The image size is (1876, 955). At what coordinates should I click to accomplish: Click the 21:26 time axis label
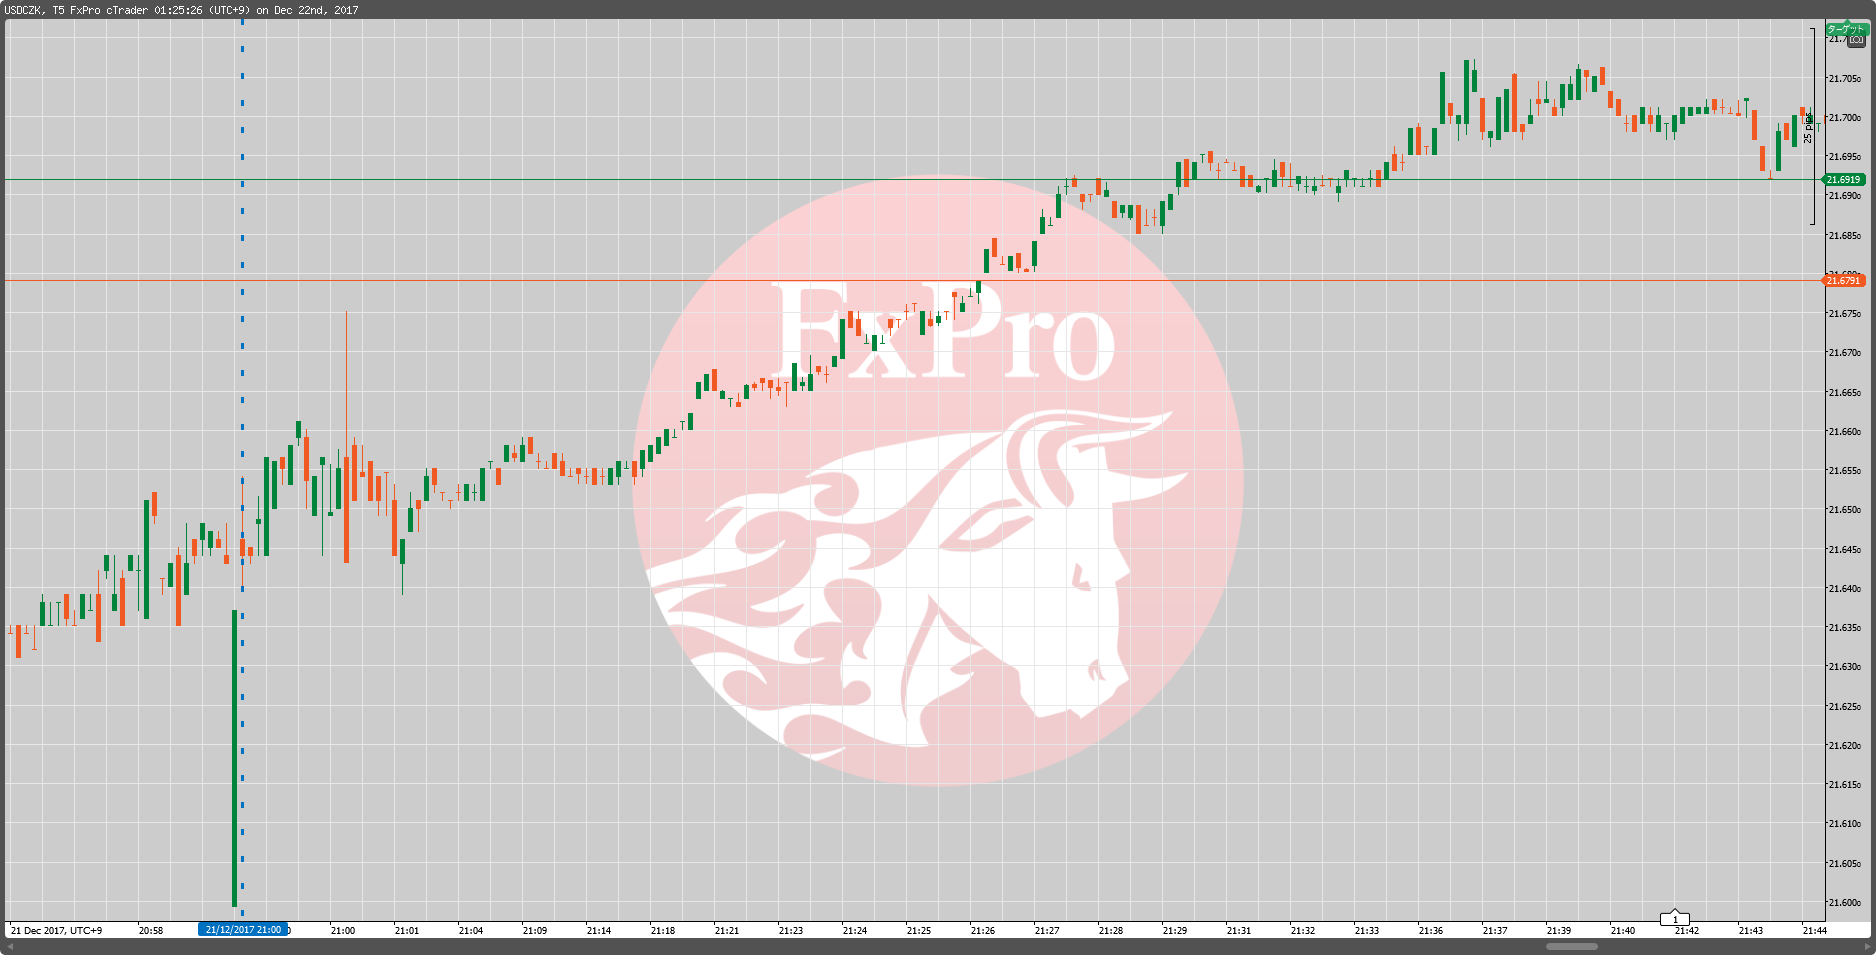click(x=983, y=931)
